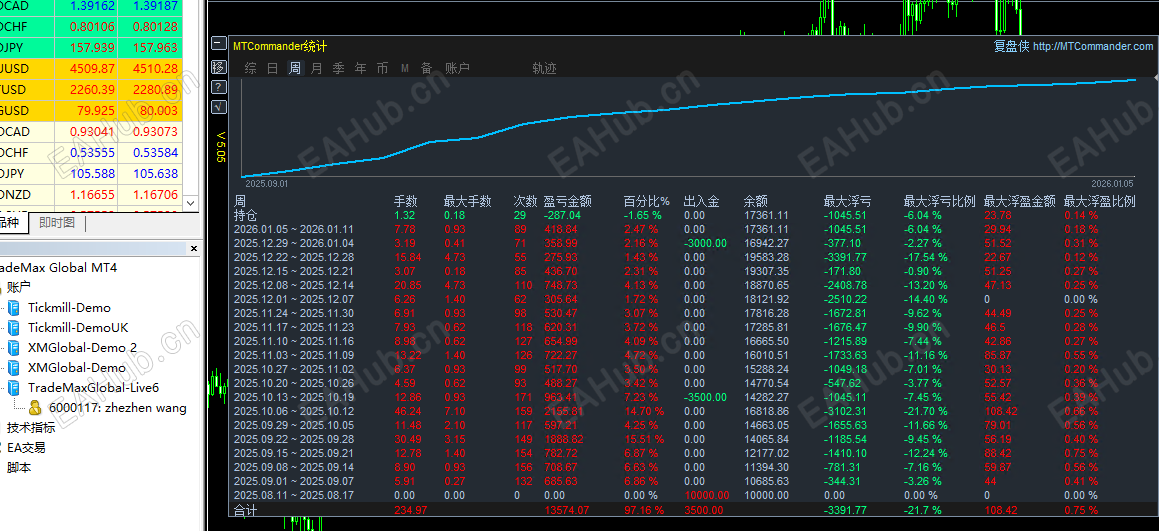Click the -3000.00 withdrawal value
Image resolution: width=1159 pixels, height=531 pixels.
point(705,243)
